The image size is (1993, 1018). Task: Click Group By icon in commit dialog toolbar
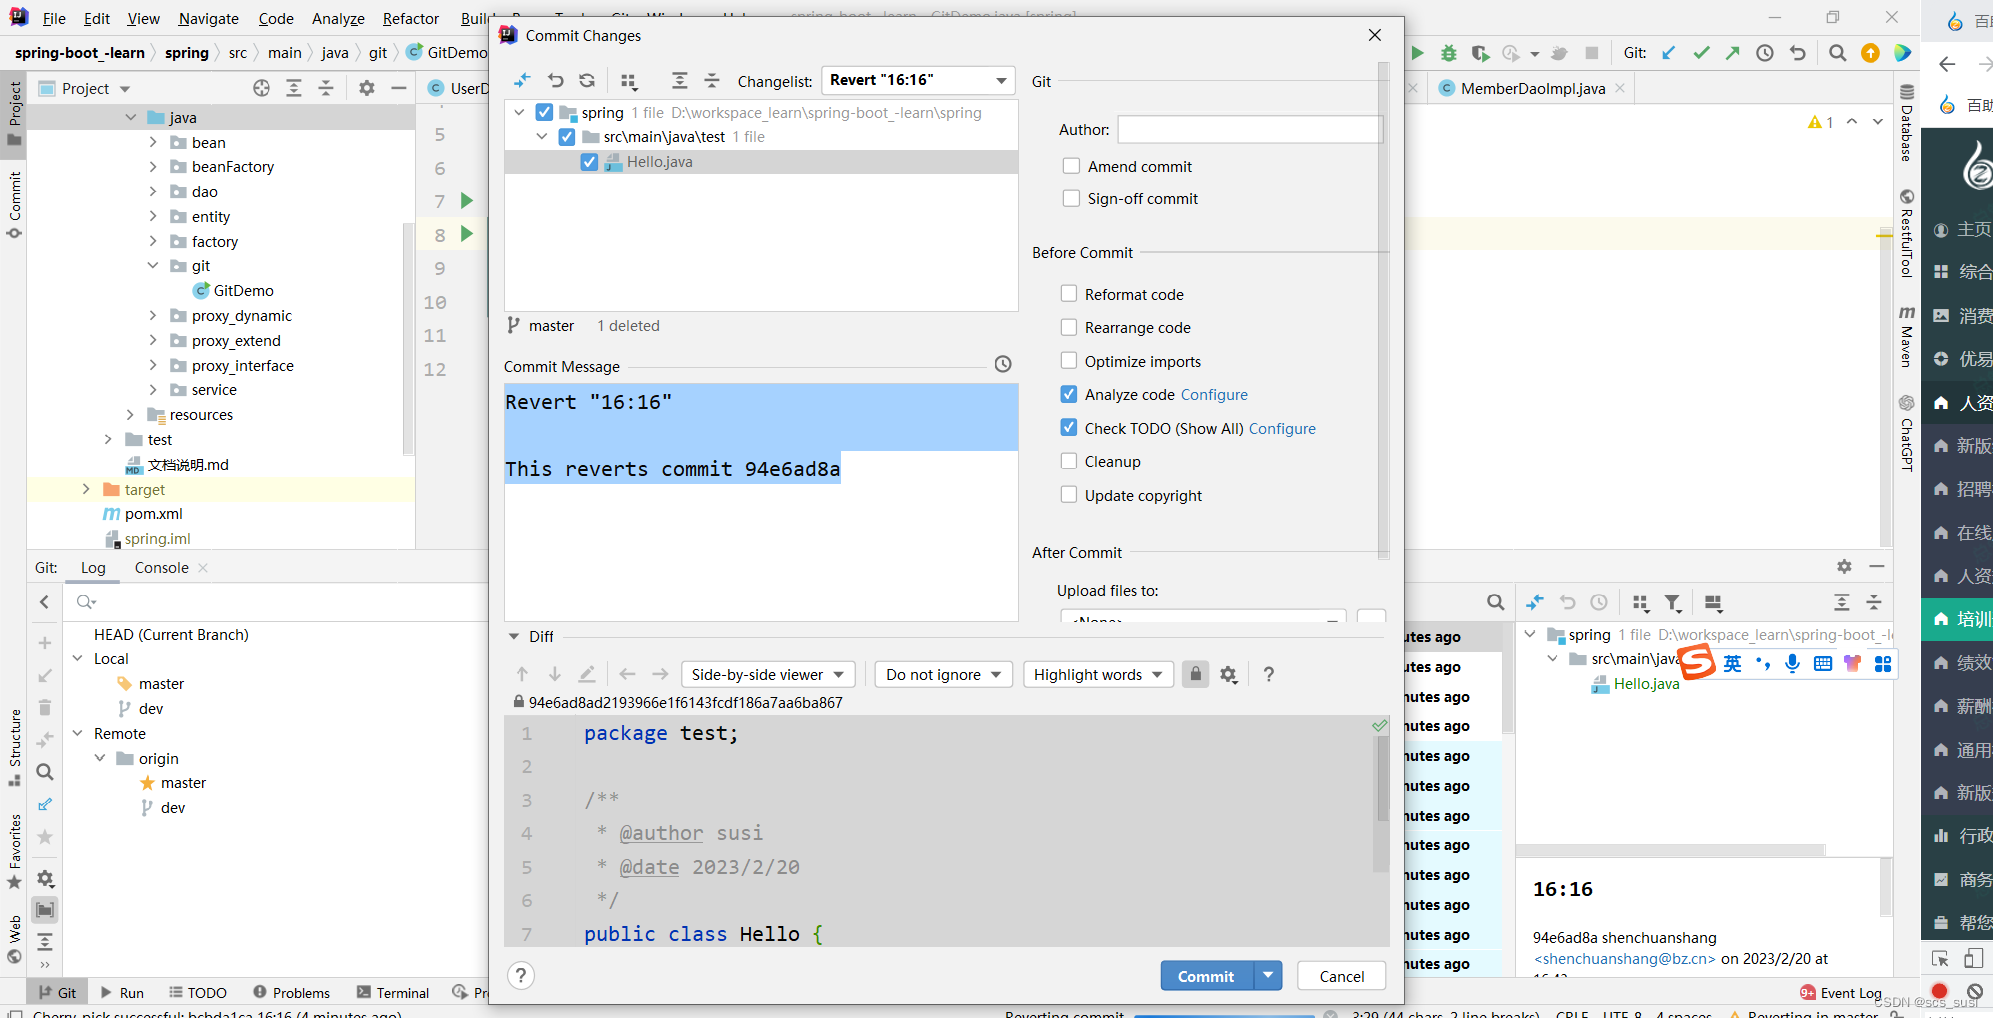tap(629, 81)
